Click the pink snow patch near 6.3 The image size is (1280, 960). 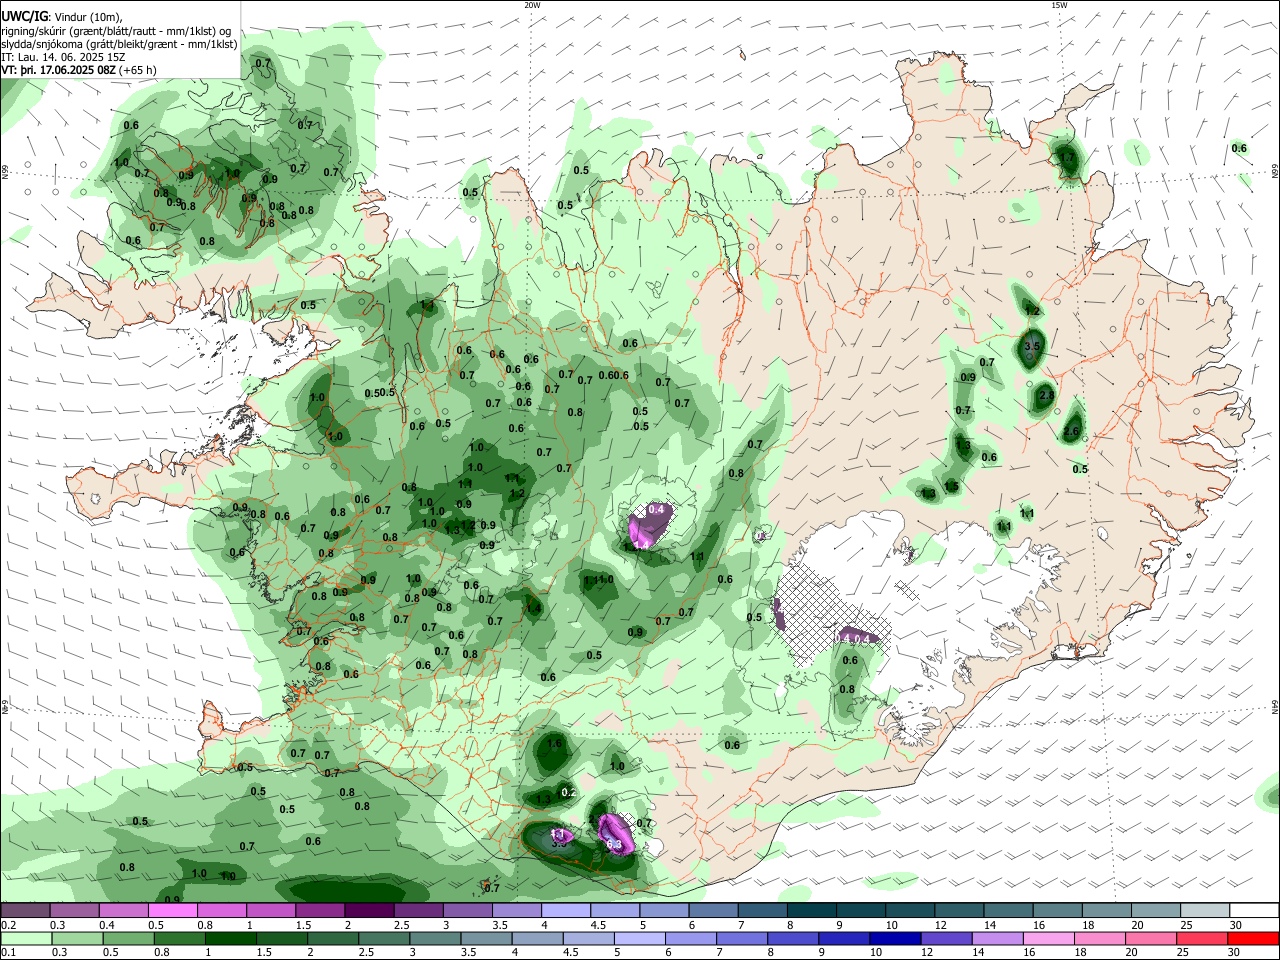[614, 832]
